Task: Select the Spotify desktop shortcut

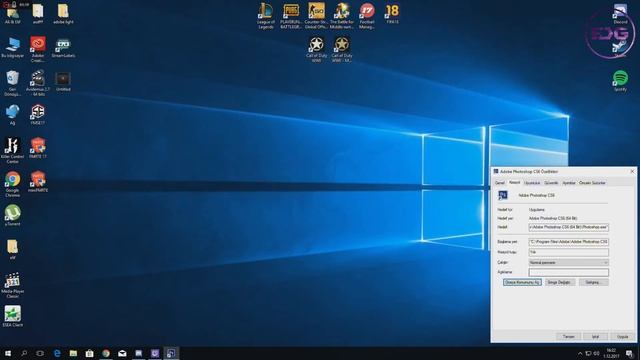Action: (620, 80)
